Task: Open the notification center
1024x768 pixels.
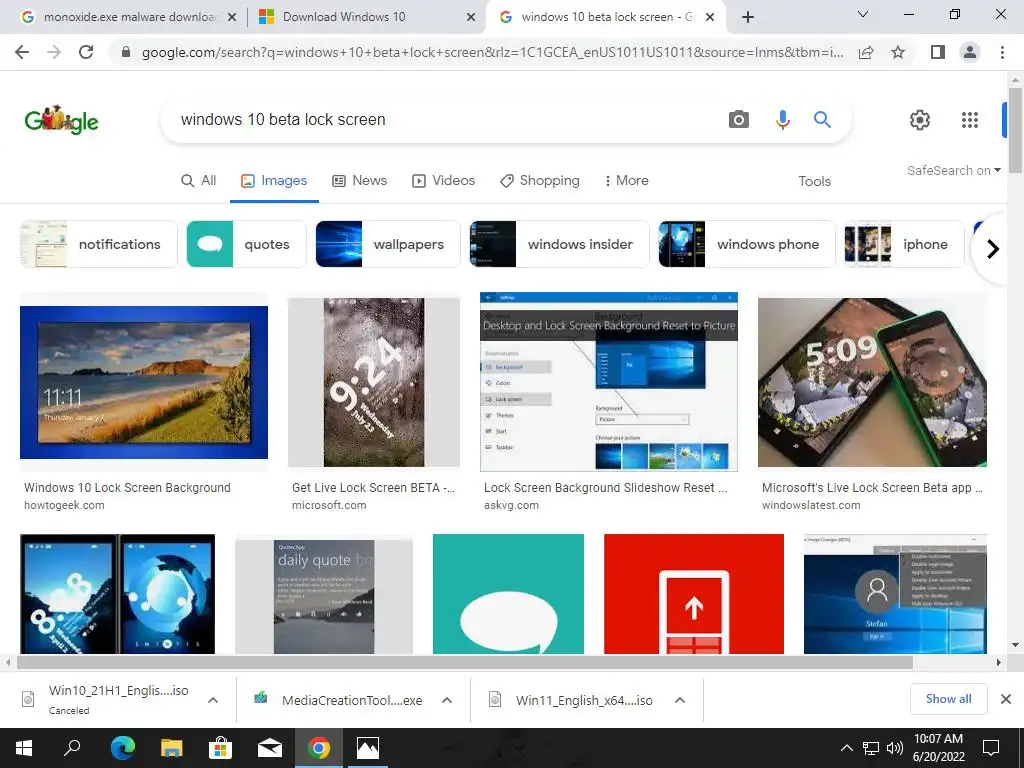Action: (x=991, y=748)
